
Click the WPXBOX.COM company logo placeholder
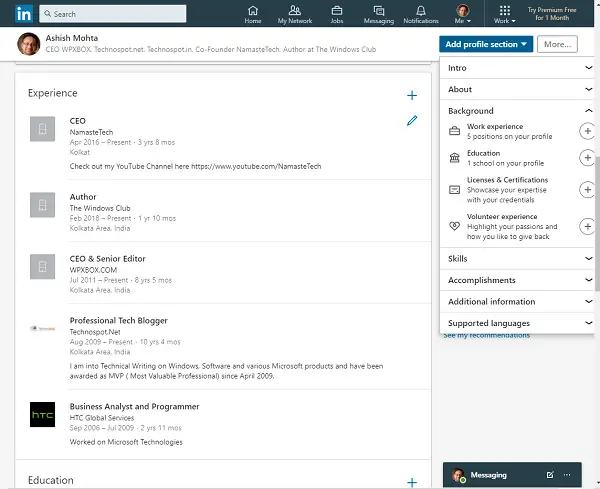click(42, 266)
